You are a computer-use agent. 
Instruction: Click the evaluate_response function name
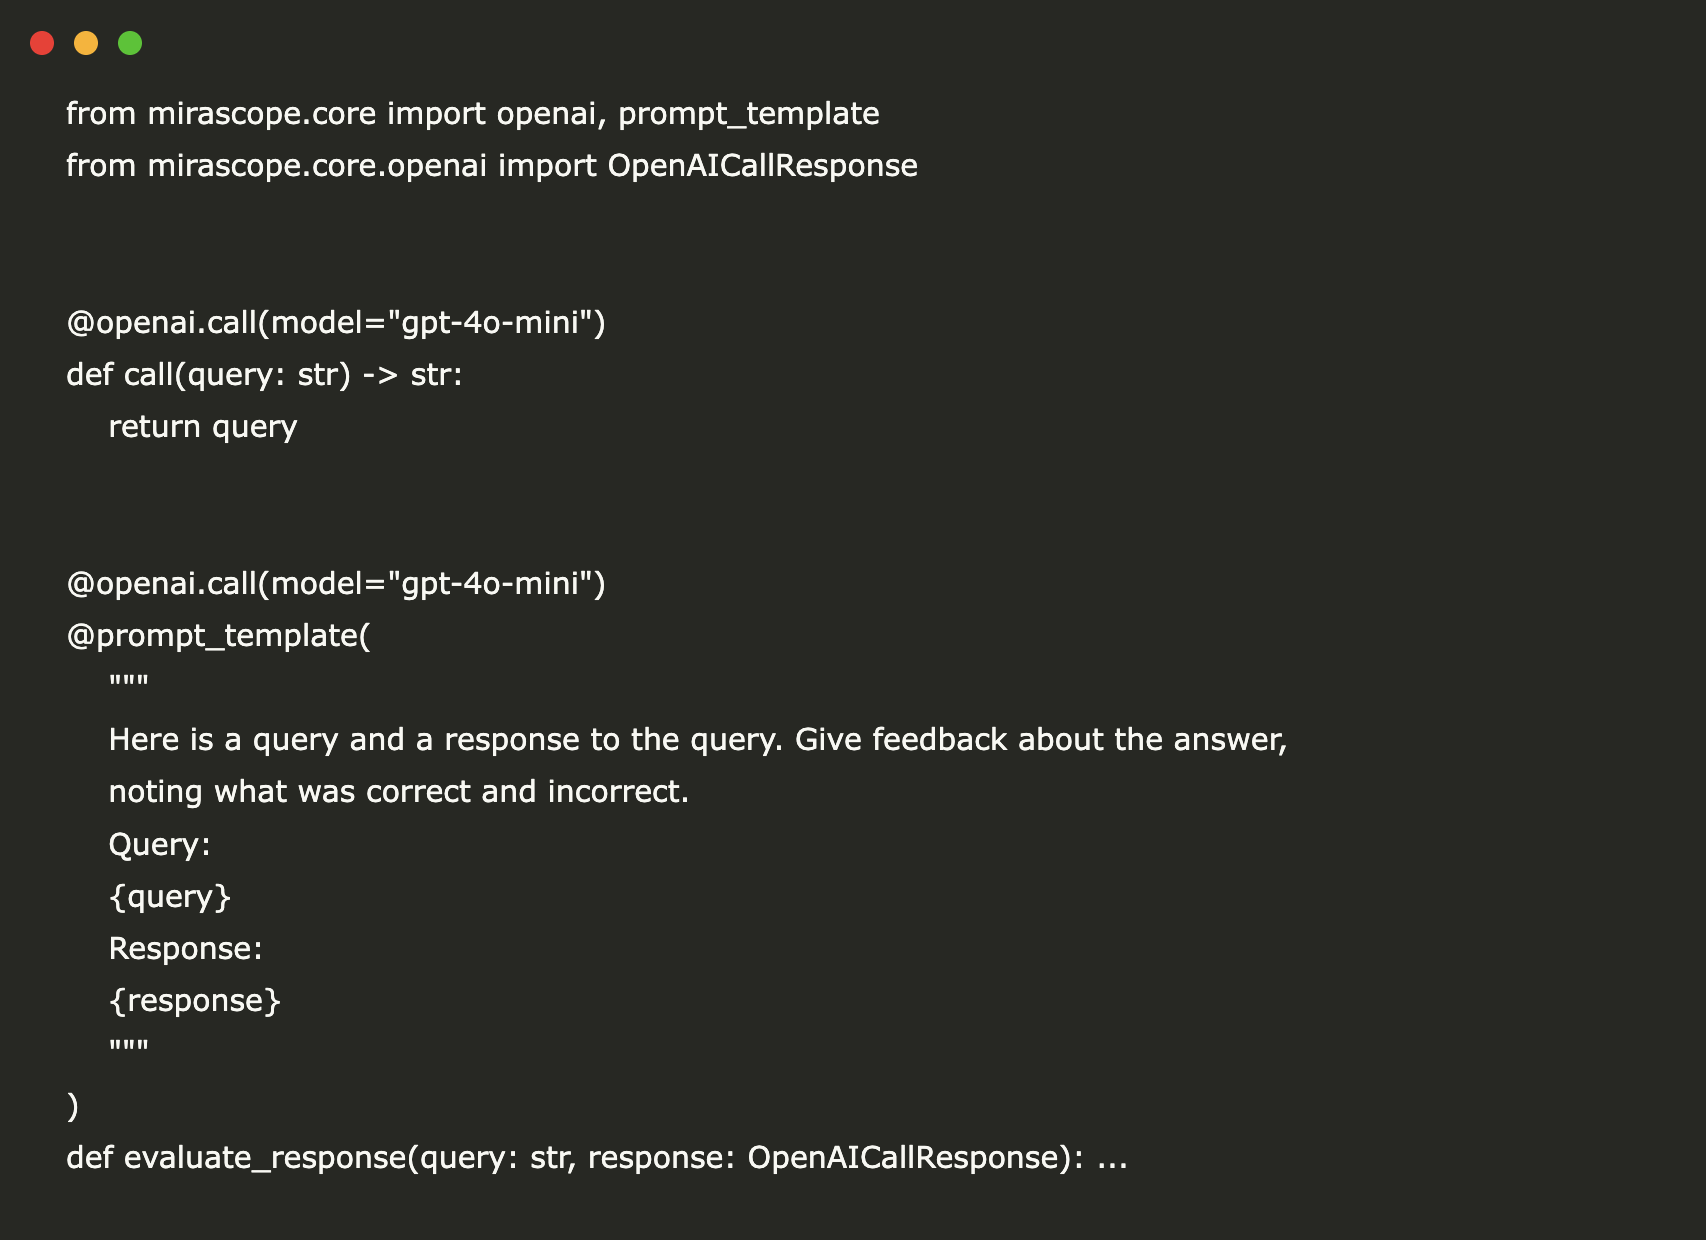pos(264,1158)
